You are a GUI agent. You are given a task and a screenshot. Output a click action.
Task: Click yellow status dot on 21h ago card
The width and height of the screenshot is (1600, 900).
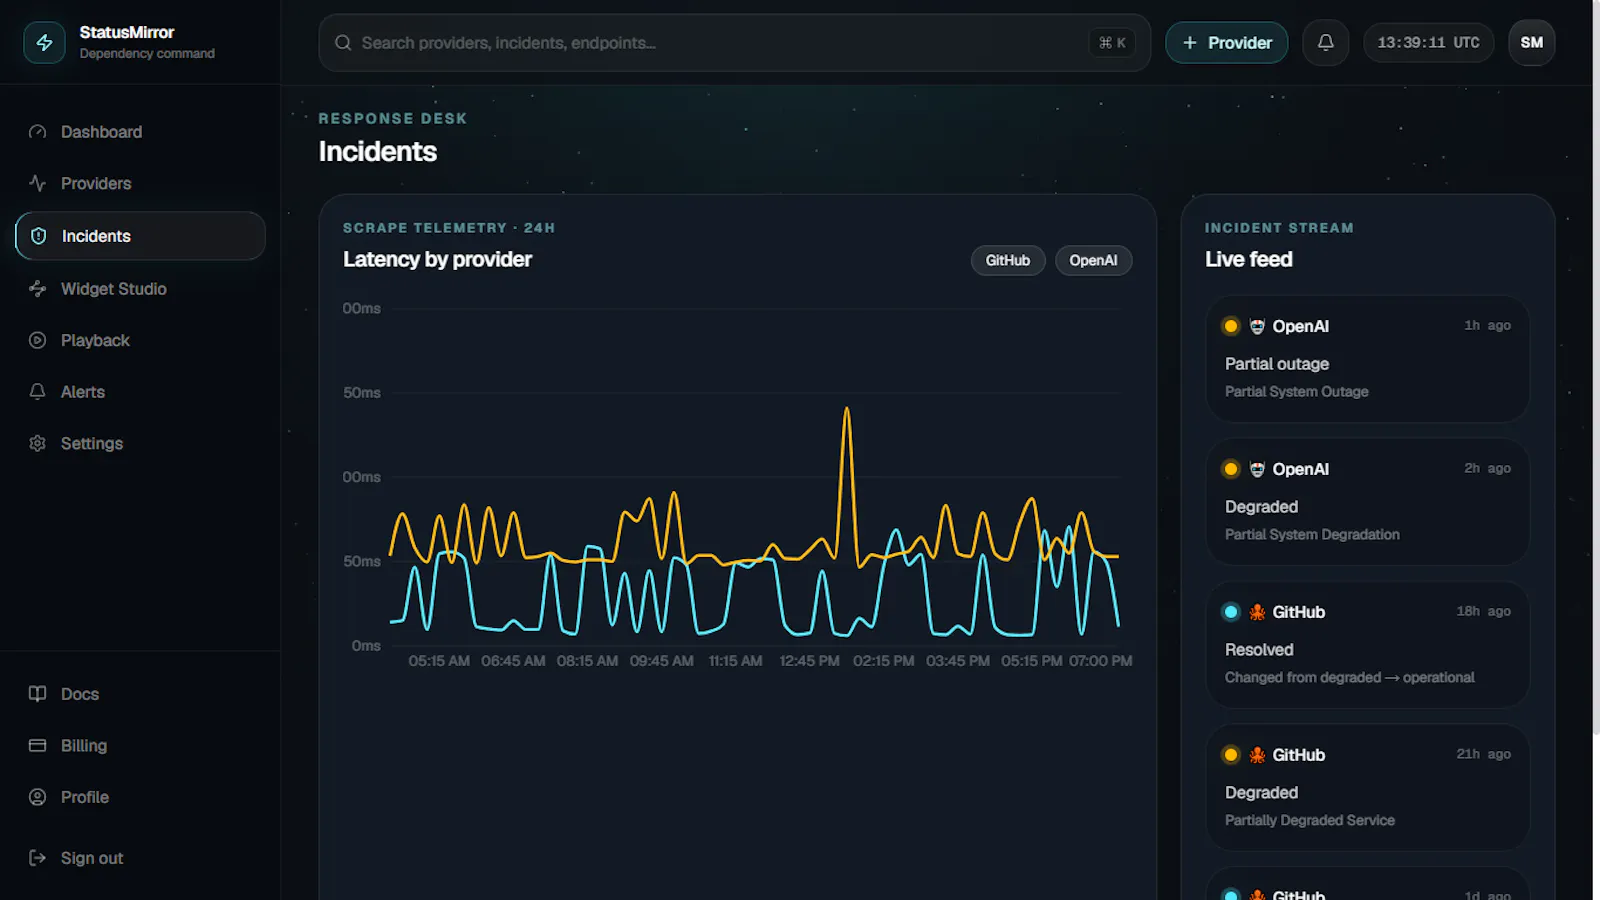coord(1231,755)
